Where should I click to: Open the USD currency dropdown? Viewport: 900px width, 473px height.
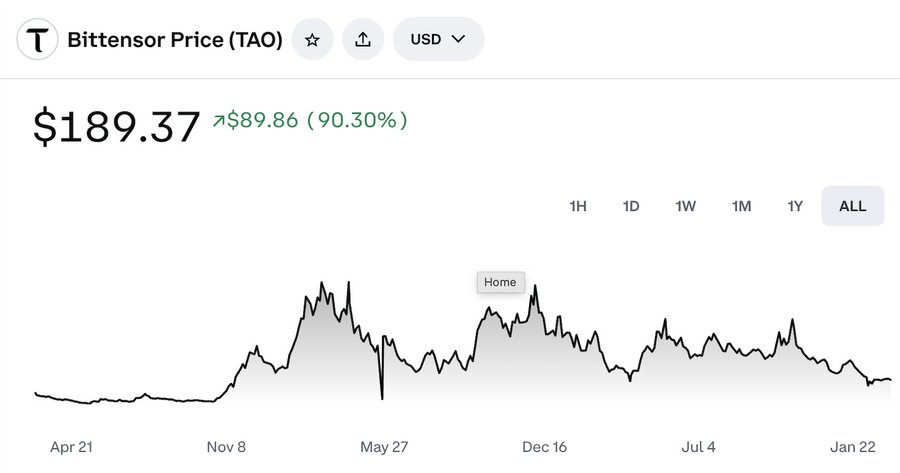tap(439, 40)
